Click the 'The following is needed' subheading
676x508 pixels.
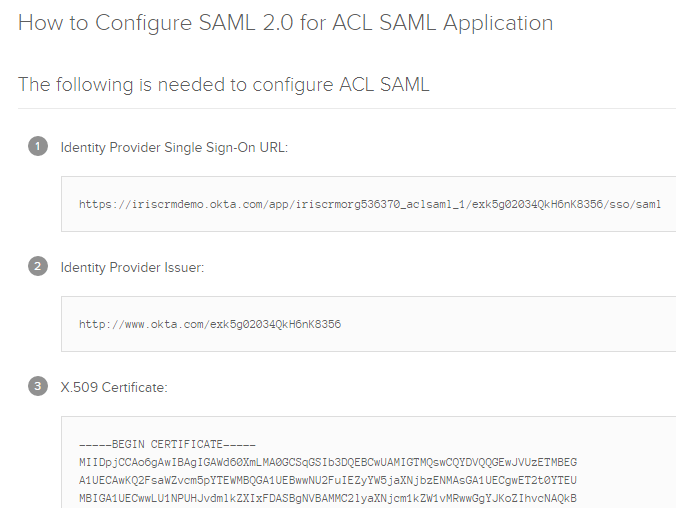pyautogui.click(x=224, y=85)
